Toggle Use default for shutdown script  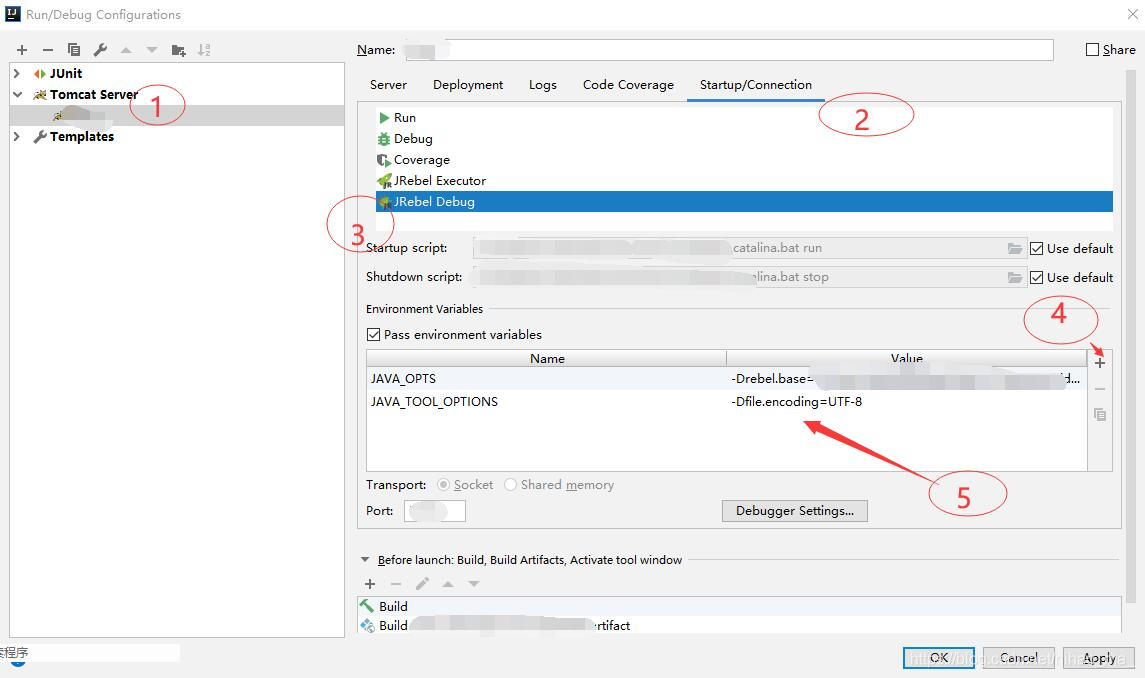point(1036,278)
